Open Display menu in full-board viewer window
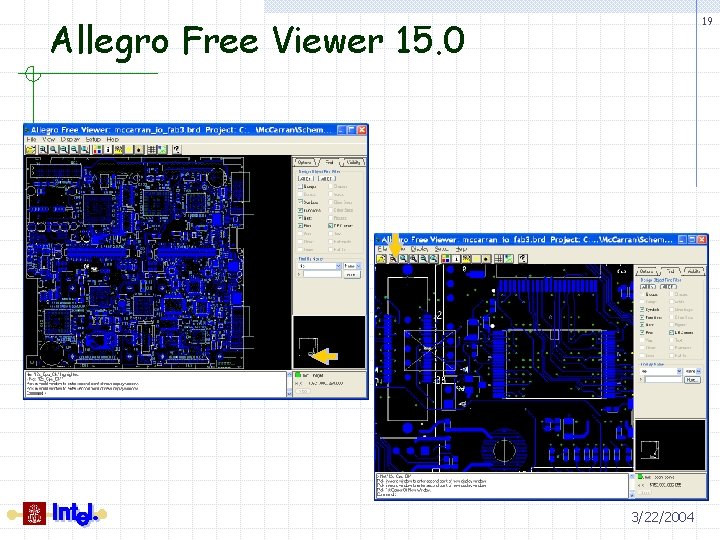Image resolution: width=720 pixels, height=540 pixels. click(x=70, y=139)
